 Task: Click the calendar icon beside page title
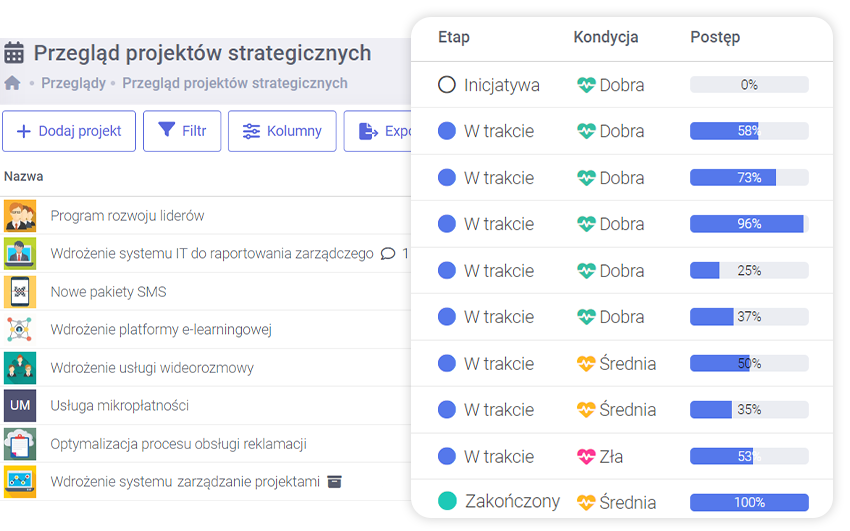[x=14, y=53]
